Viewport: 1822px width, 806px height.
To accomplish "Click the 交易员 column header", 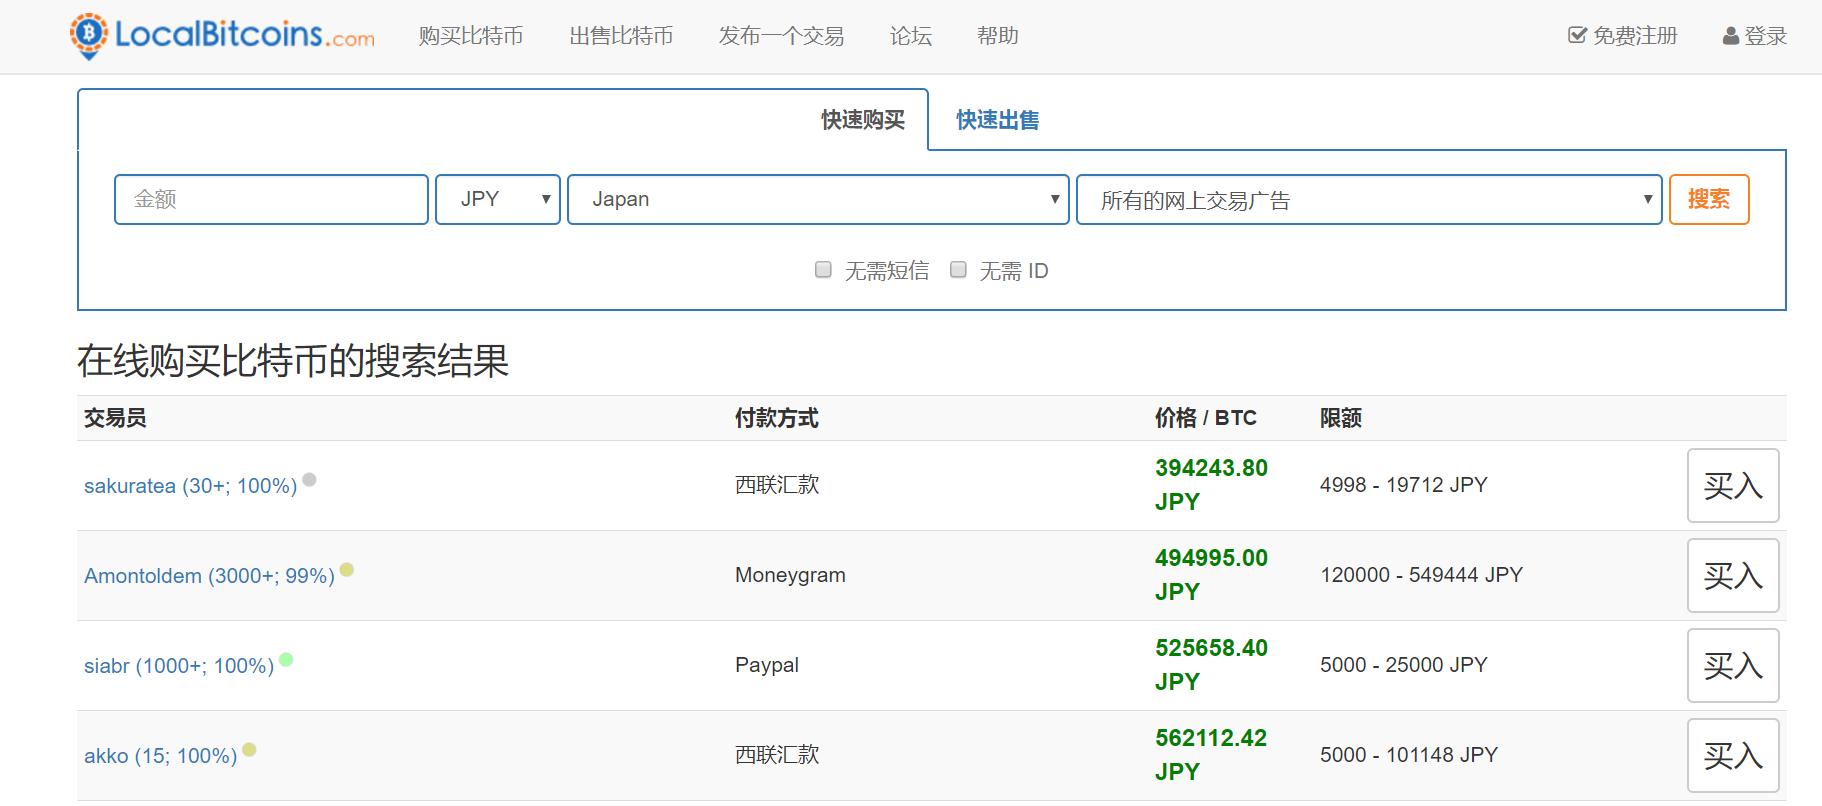I will 115,418.
